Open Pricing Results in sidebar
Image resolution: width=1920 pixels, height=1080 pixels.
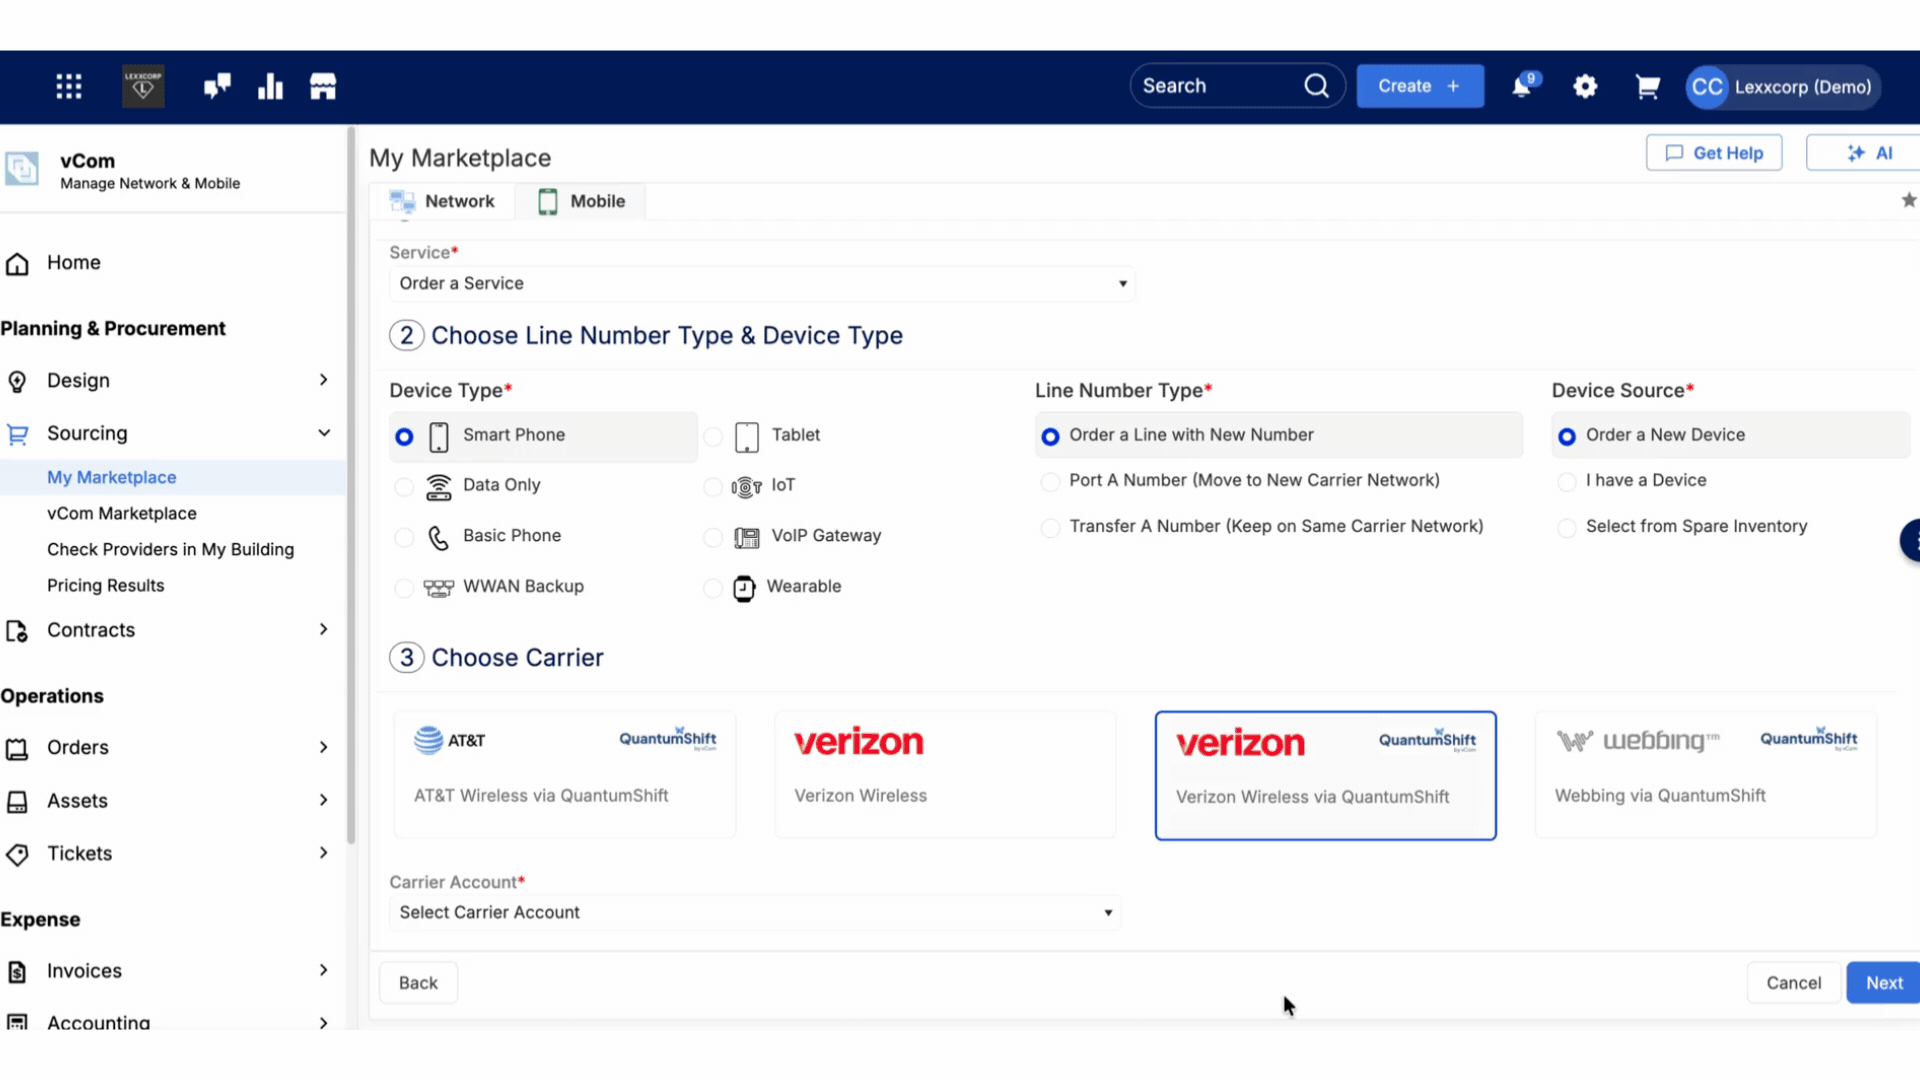[106, 586]
